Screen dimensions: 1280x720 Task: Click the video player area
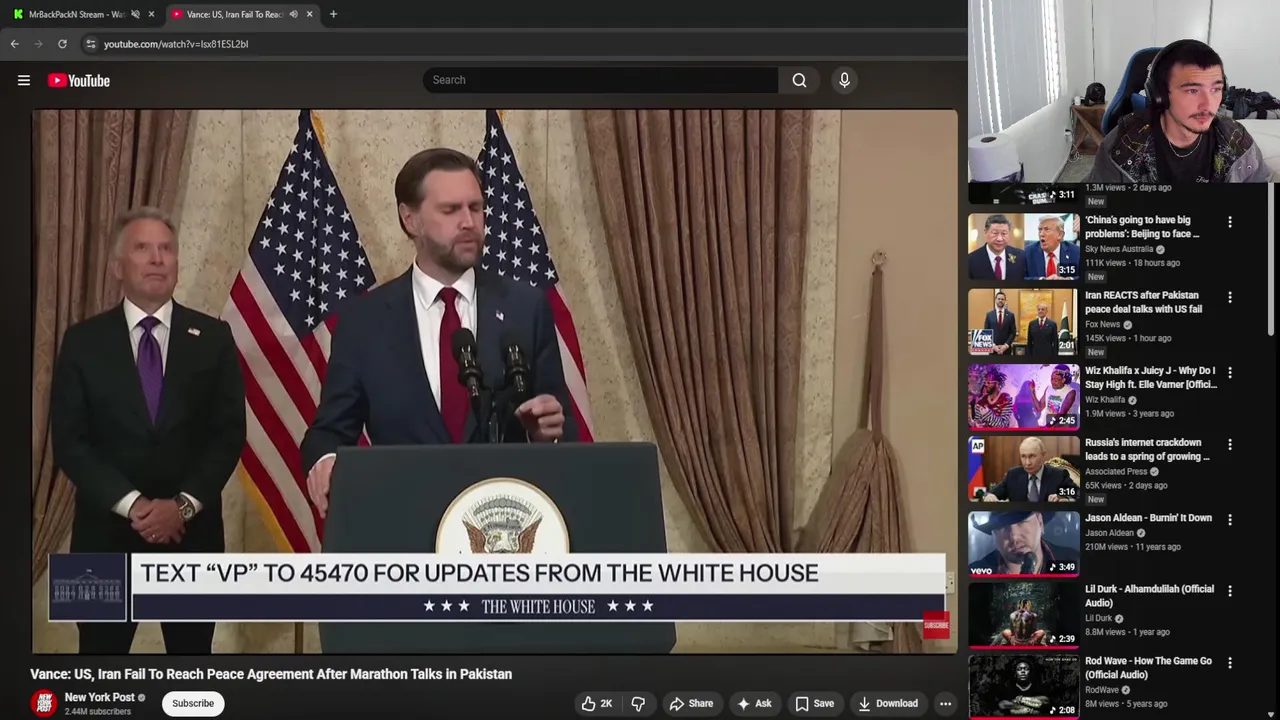point(494,380)
